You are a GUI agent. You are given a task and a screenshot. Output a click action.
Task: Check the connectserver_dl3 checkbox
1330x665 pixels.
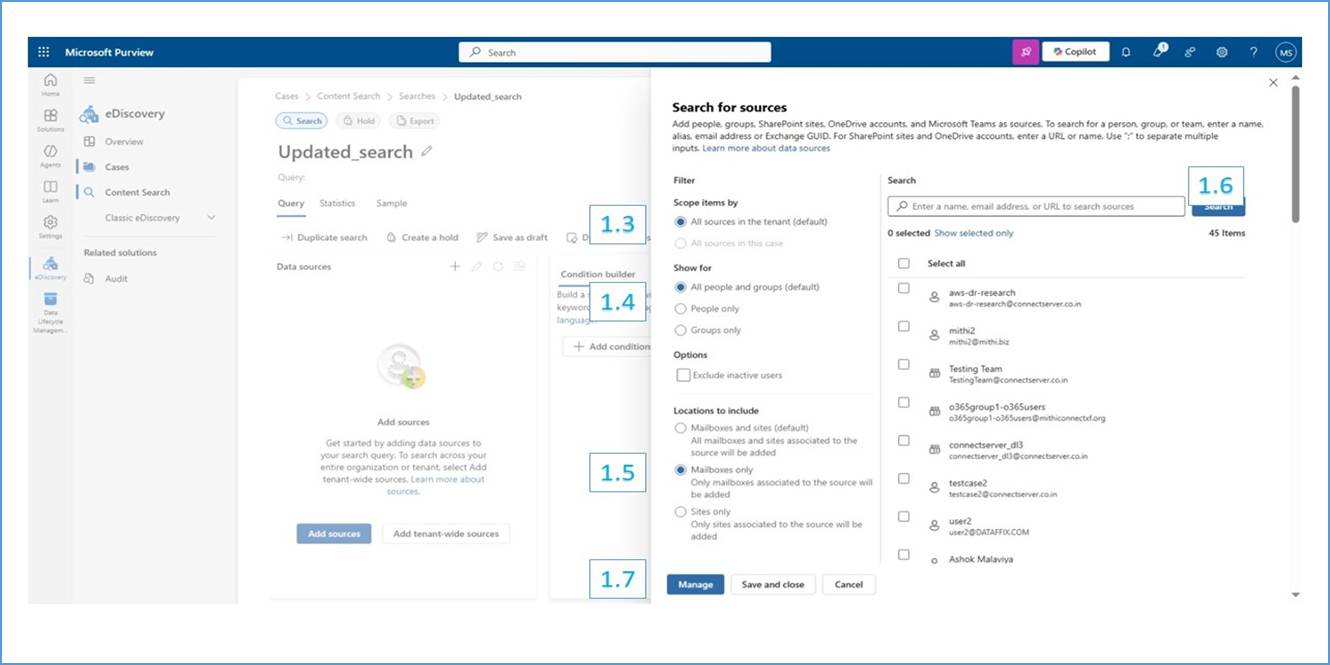click(904, 440)
